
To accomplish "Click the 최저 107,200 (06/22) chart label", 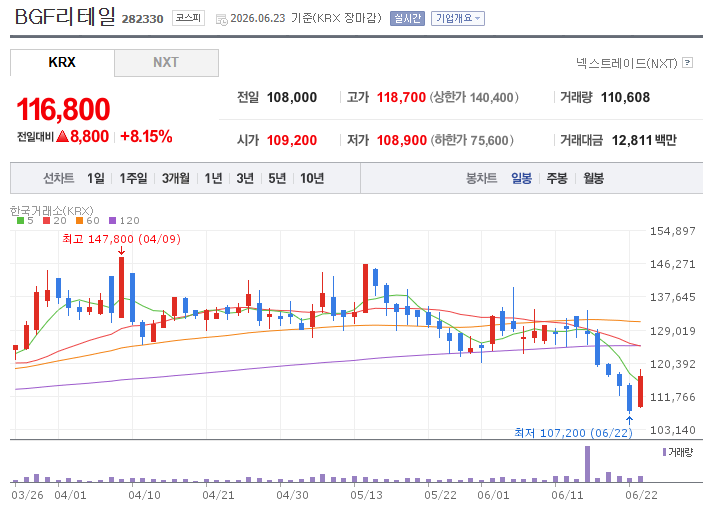I will point(573,433).
